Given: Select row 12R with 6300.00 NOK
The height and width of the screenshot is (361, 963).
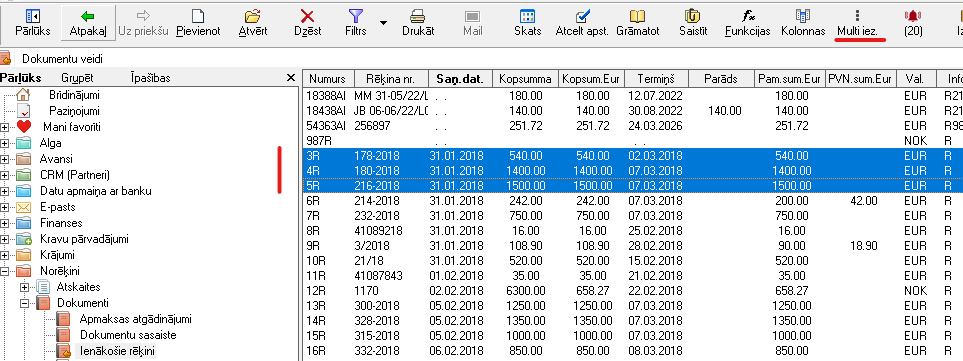Looking at the screenshot, I should point(633,290).
